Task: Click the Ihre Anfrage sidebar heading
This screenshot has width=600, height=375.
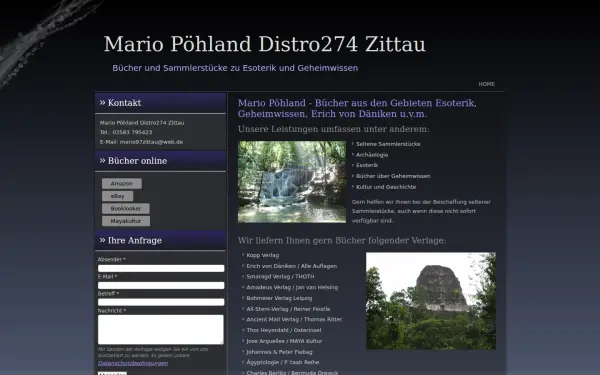Action: click(160, 240)
